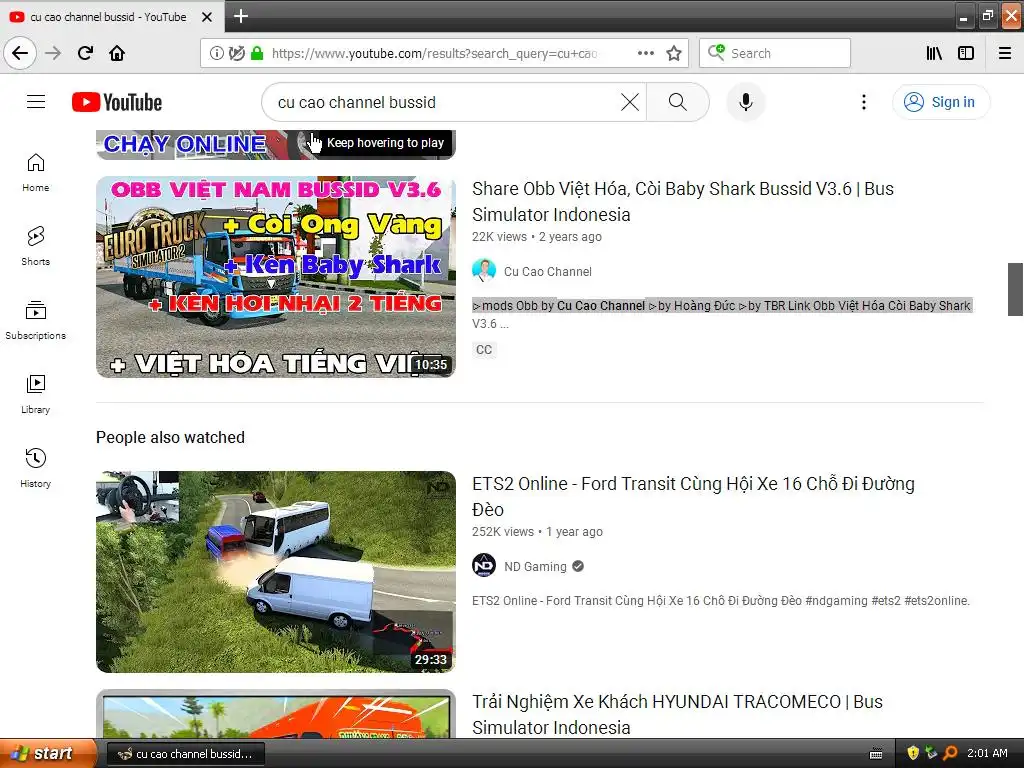This screenshot has height=768, width=1024.
Task: Open the ETS2 Online Ford Transit thumbnail
Action: pos(276,572)
